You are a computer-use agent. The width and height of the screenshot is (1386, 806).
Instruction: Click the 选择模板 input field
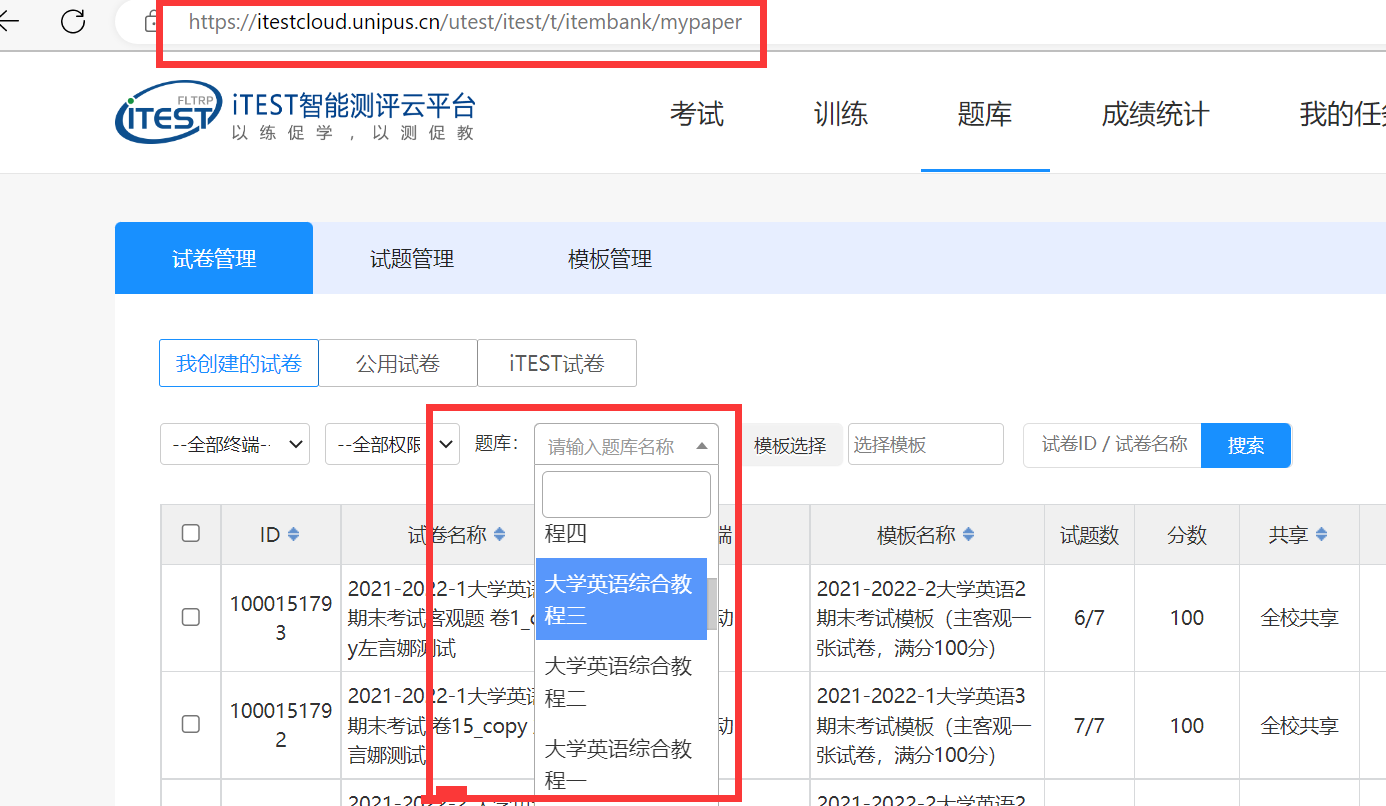(925, 445)
